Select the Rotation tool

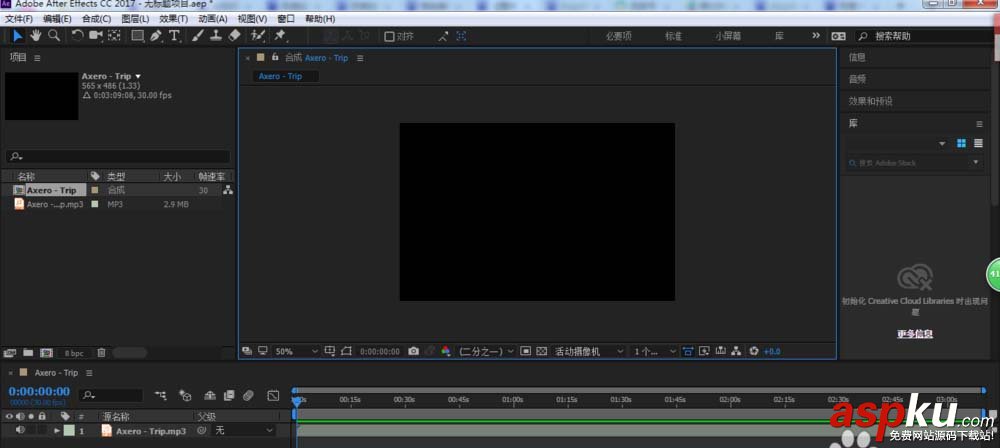point(78,36)
